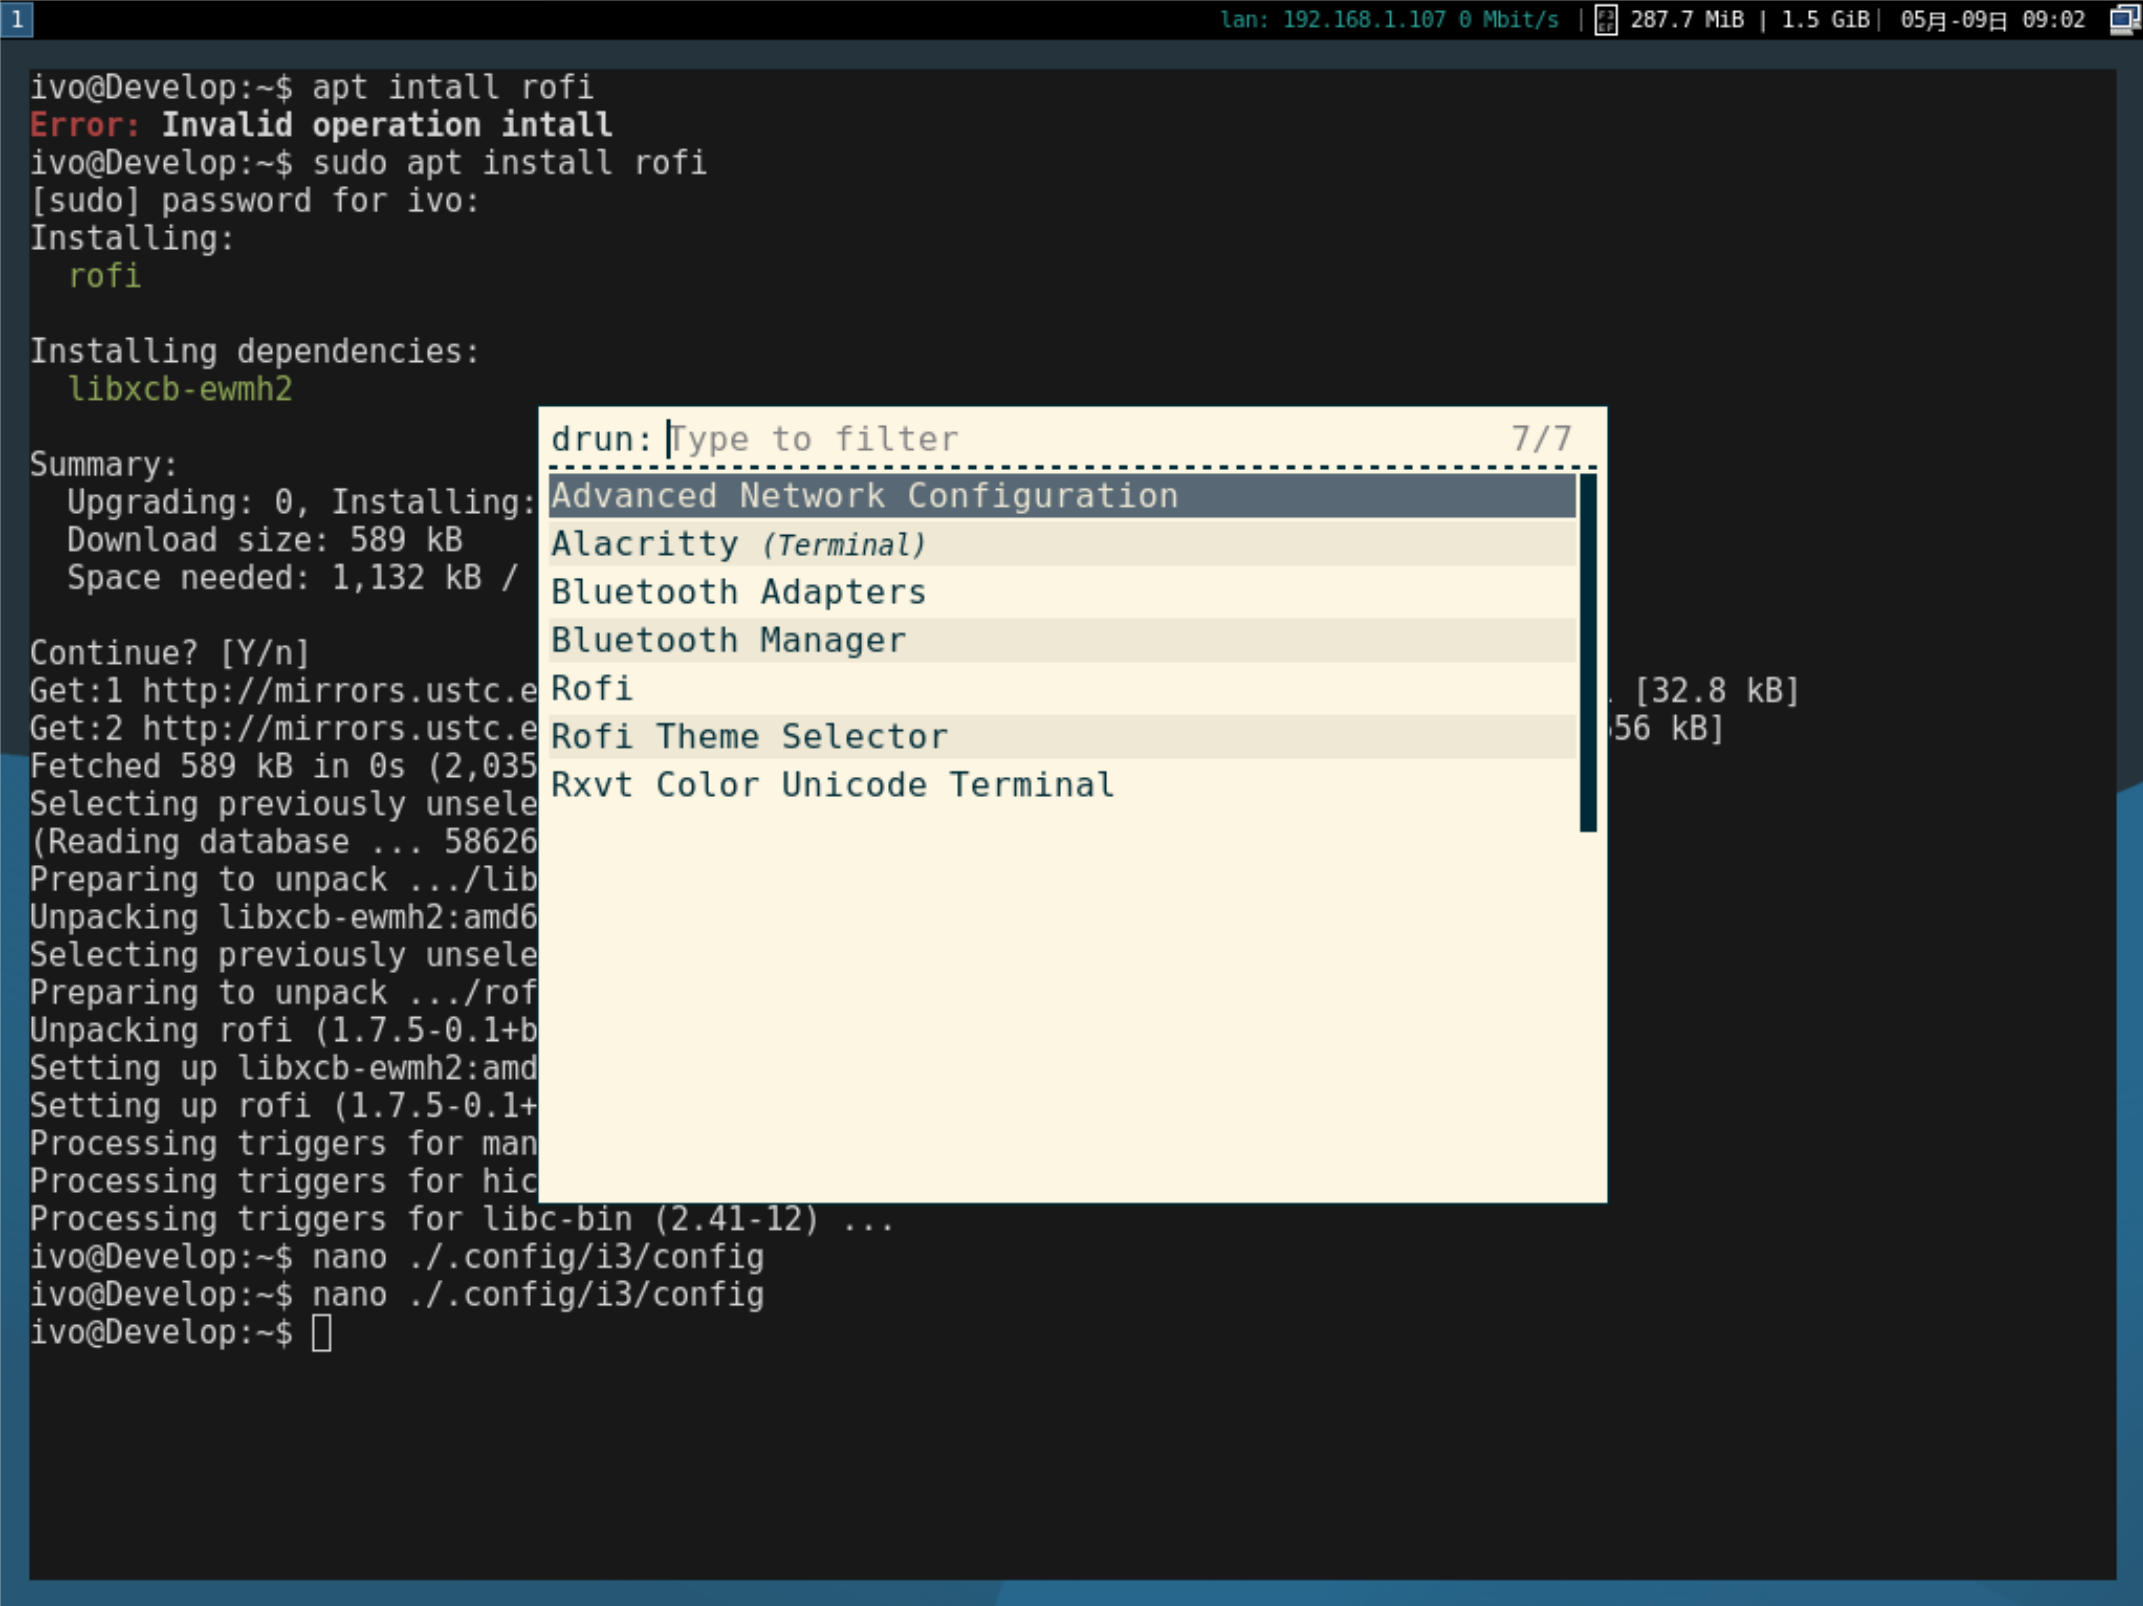Select Advanced Network Configuration entry
Screen dimensions: 2143x1606
(1062, 496)
